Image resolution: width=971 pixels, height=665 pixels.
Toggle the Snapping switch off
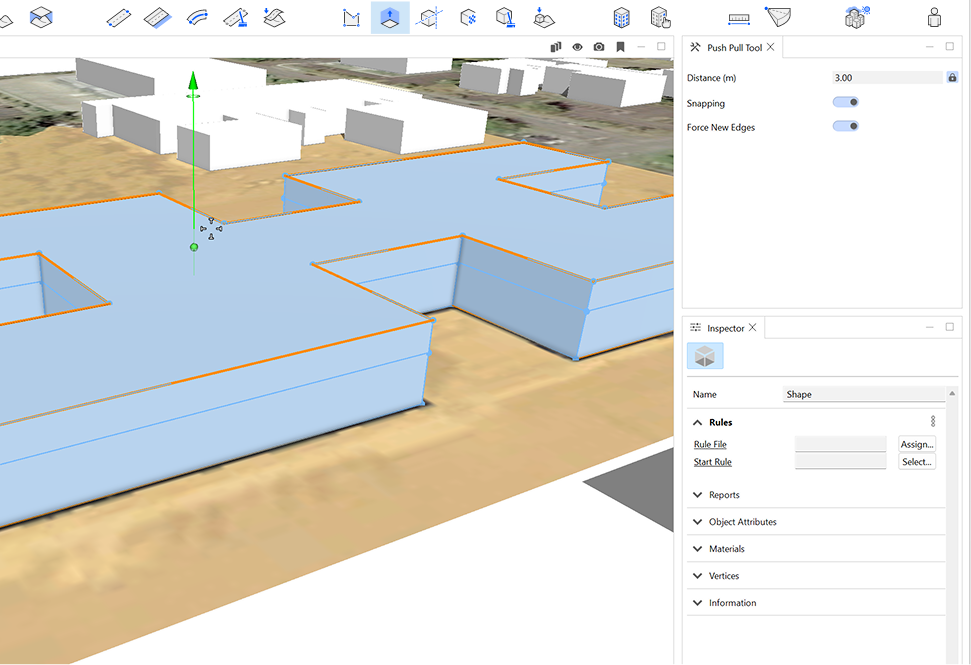point(846,102)
